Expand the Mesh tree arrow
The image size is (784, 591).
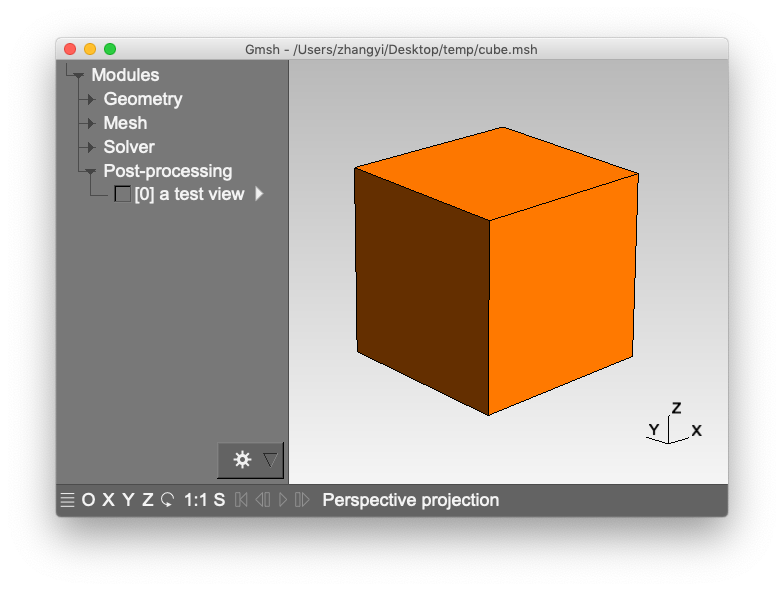(91, 124)
